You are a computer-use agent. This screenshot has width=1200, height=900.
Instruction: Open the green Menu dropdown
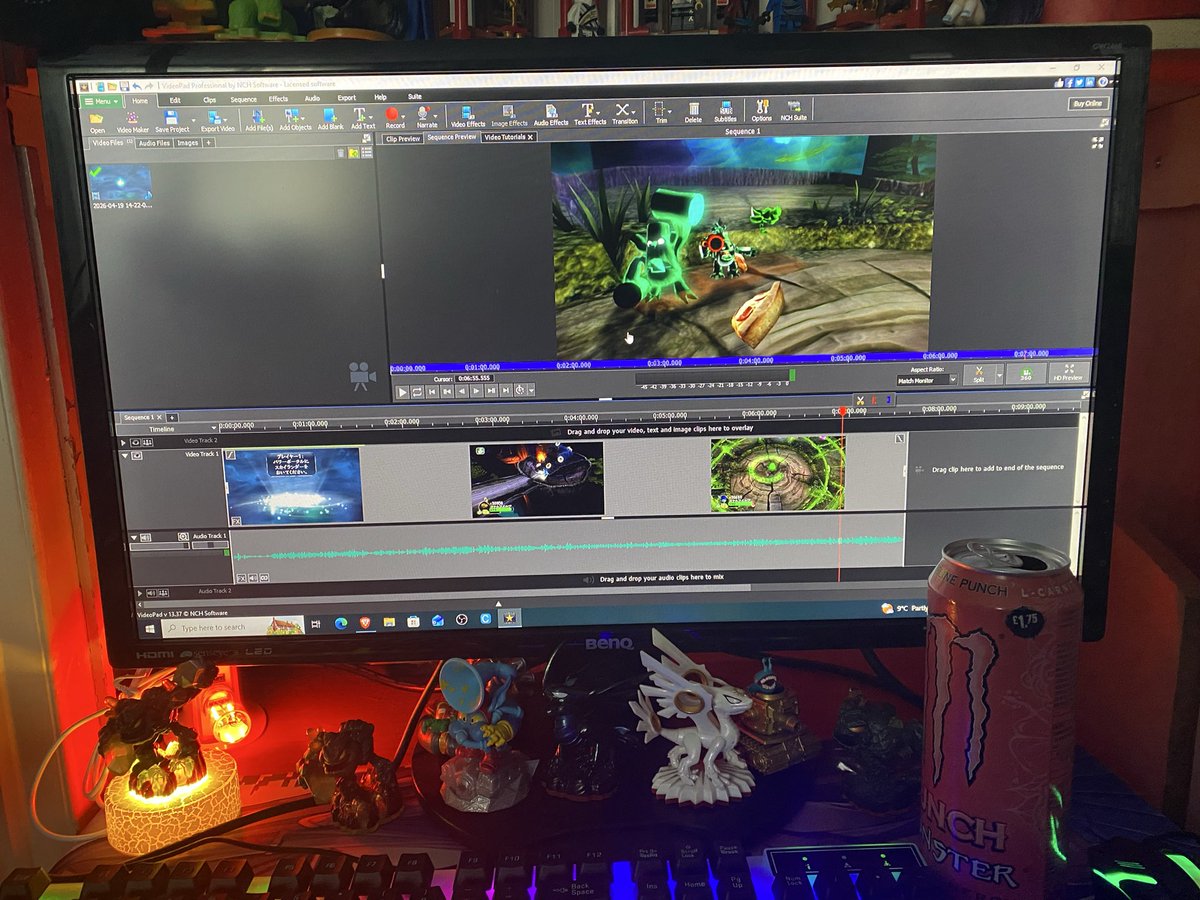point(102,102)
